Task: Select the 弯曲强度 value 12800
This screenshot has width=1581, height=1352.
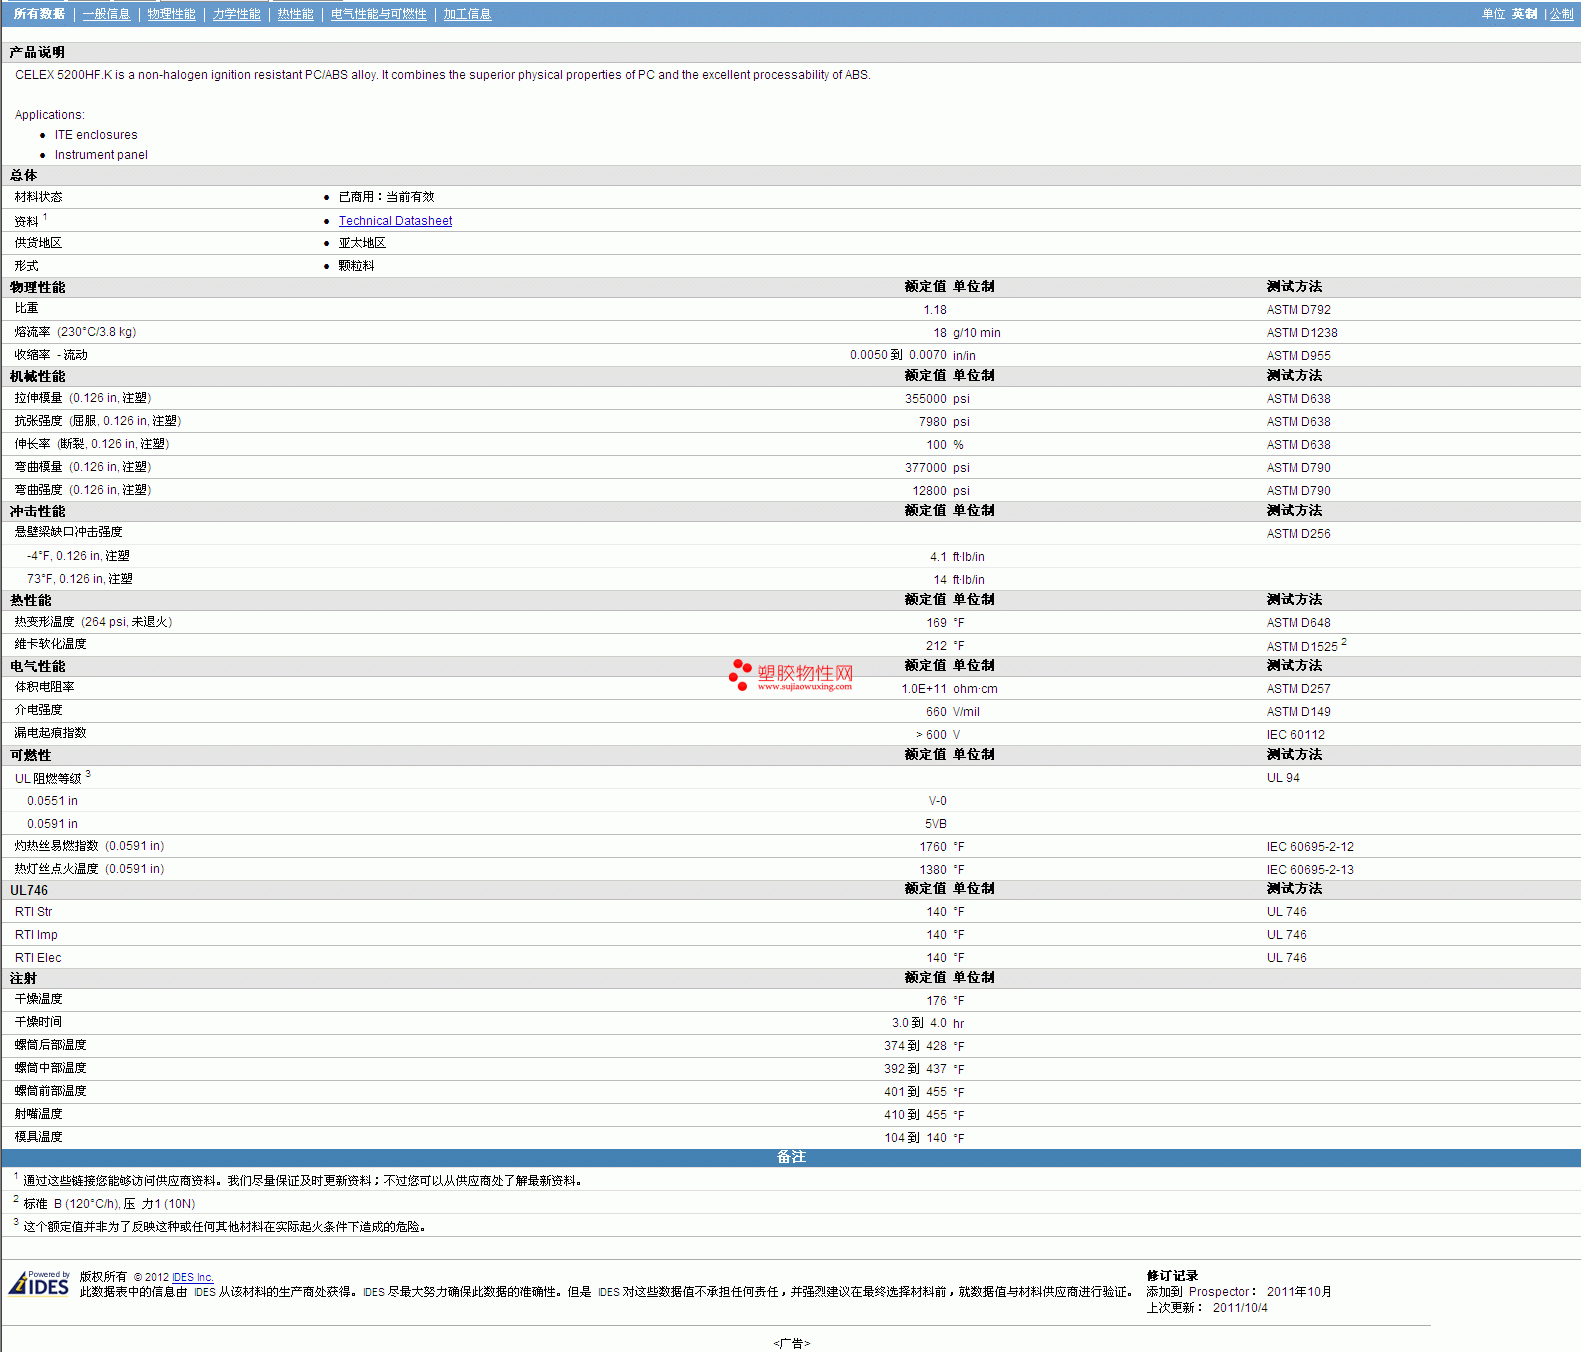Action: coord(929,491)
